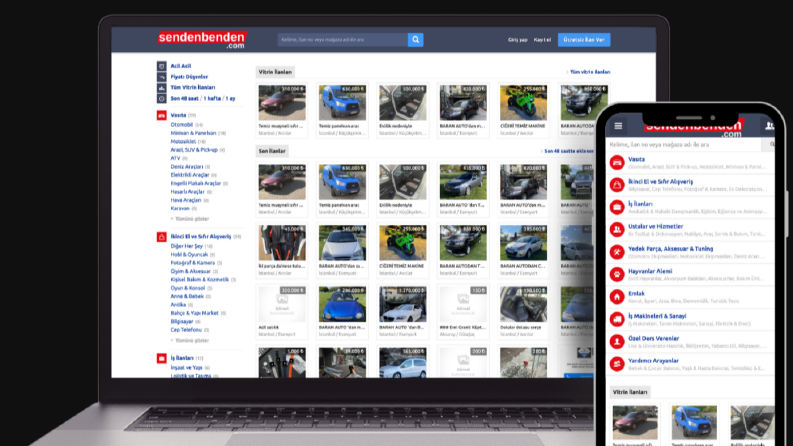Click the red shopping bag icon on laptop sidebar

pos(161,237)
